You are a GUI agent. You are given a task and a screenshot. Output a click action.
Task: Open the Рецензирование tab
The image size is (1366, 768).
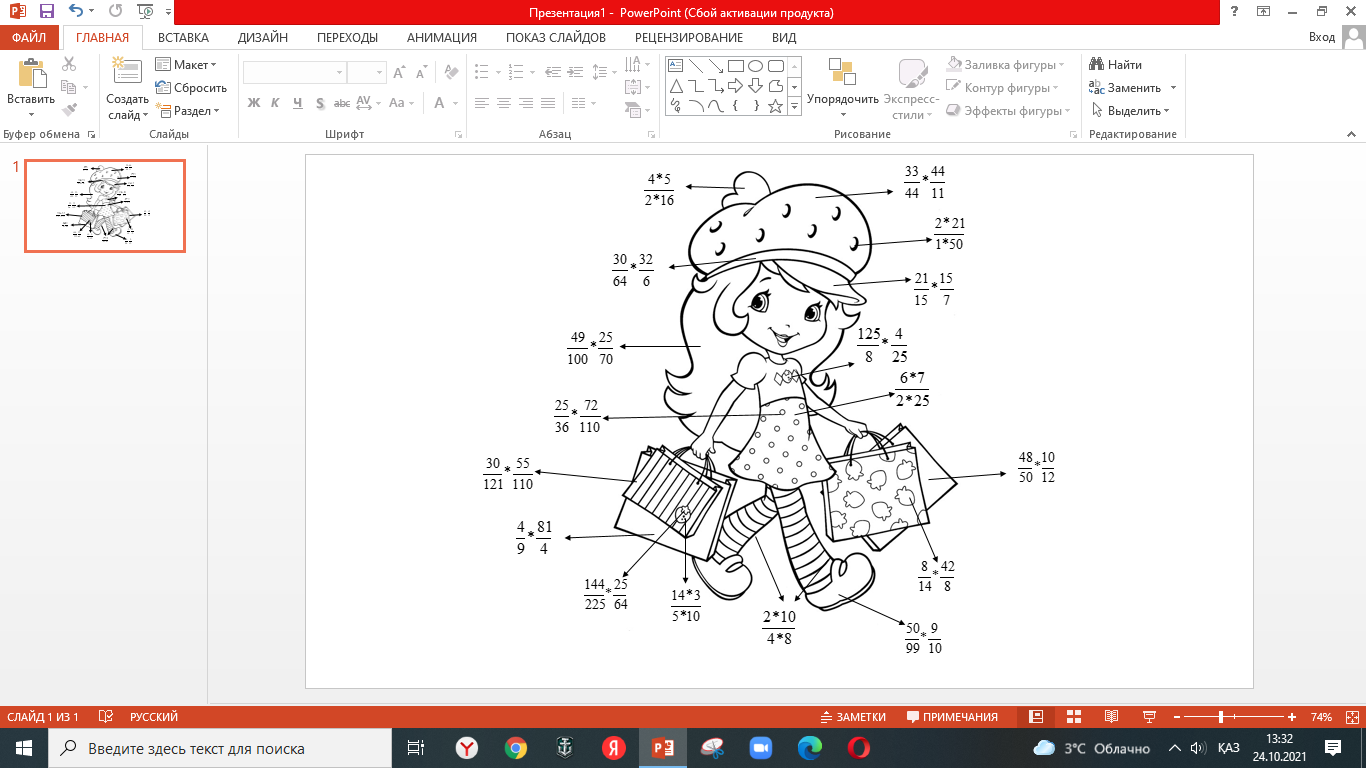tap(689, 38)
